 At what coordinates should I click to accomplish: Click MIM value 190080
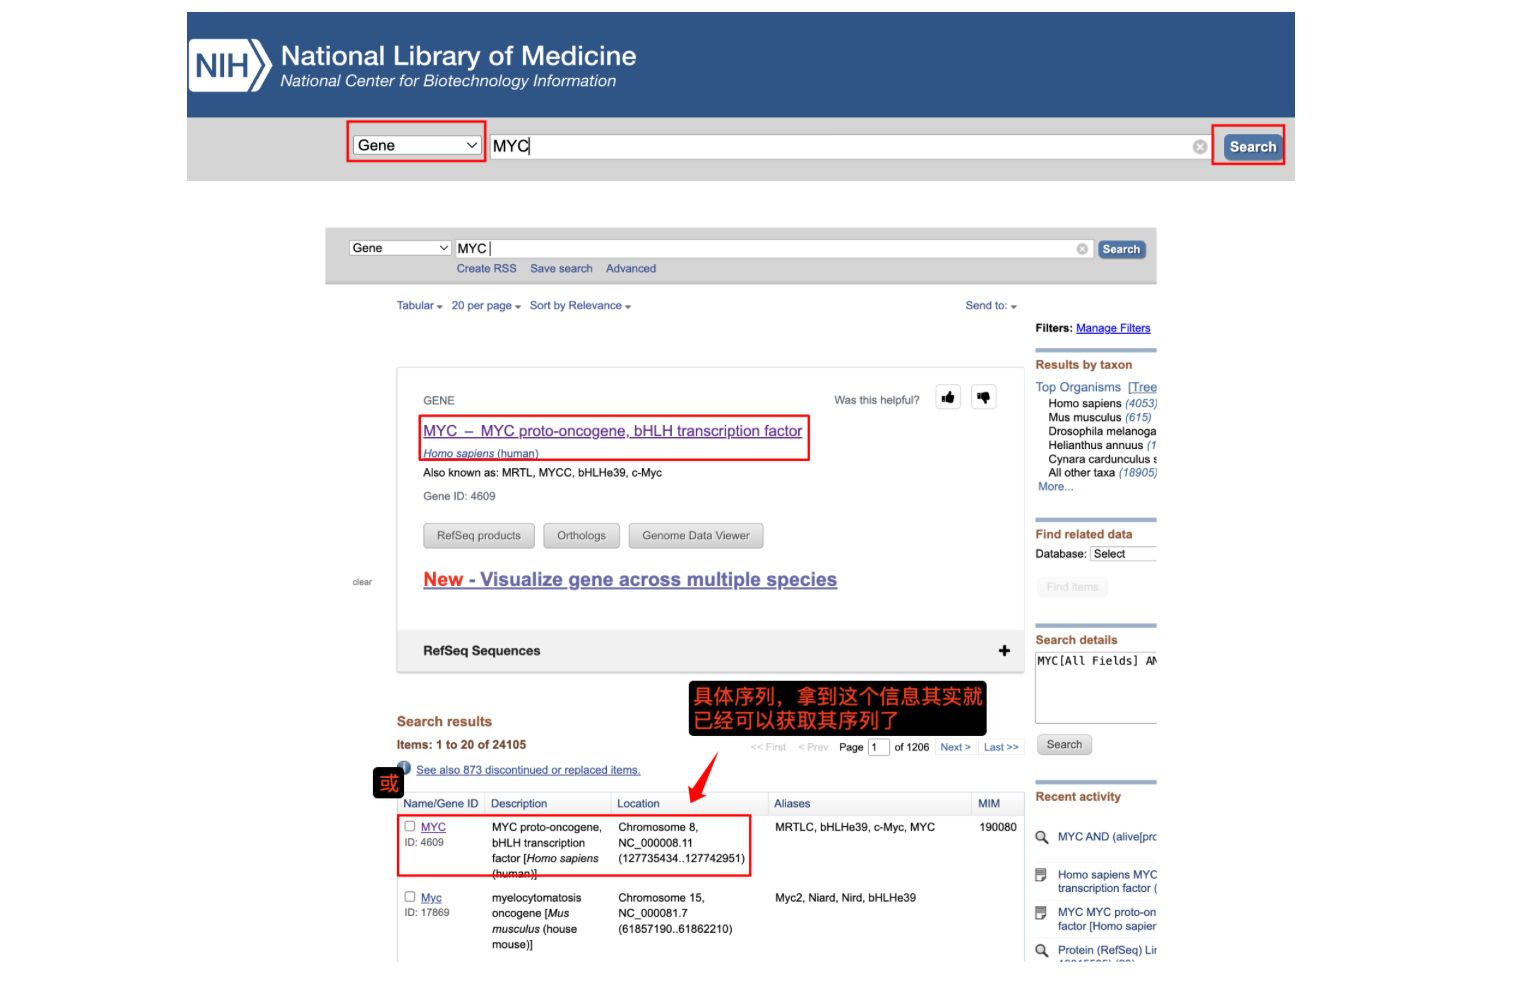(998, 827)
